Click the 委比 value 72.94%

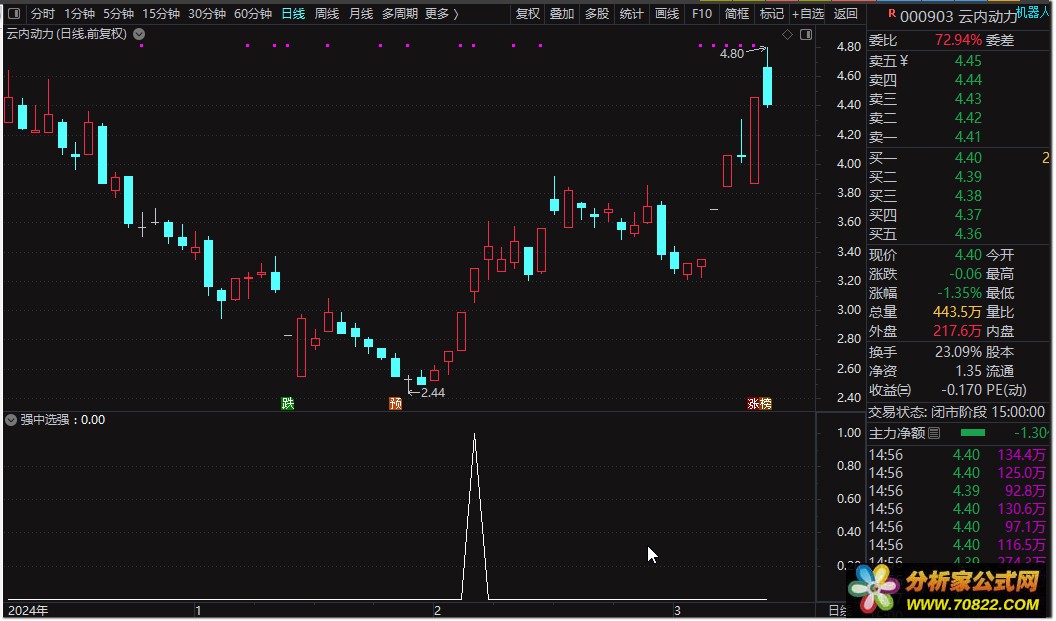(x=958, y=40)
